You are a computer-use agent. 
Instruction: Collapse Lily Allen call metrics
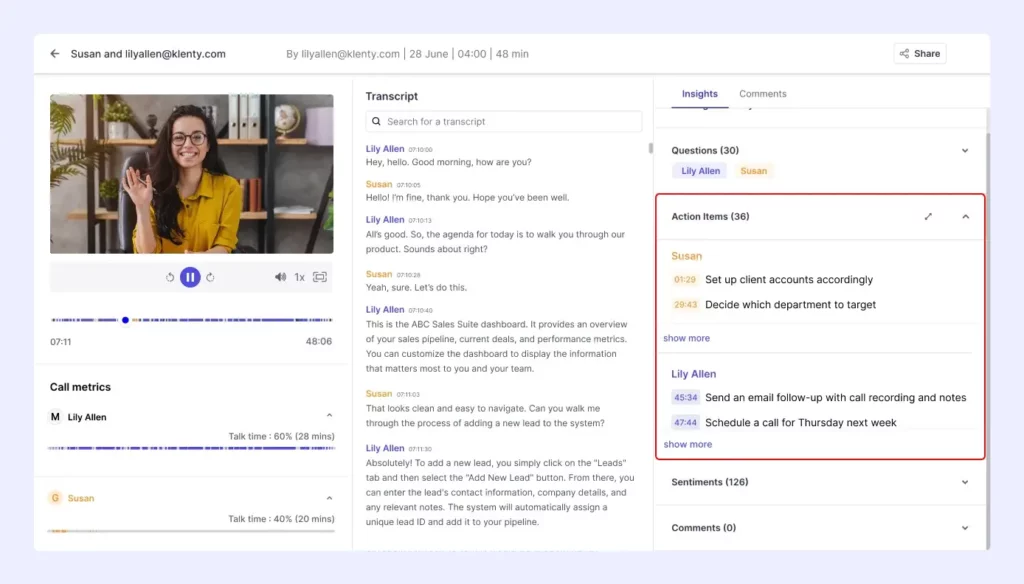click(329, 415)
